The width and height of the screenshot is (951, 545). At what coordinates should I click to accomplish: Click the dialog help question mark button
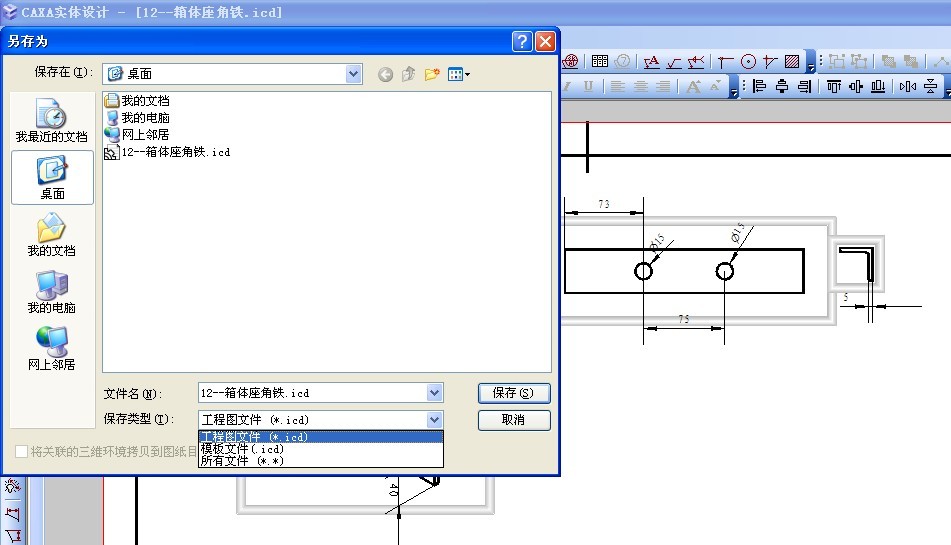click(x=522, y=41)
